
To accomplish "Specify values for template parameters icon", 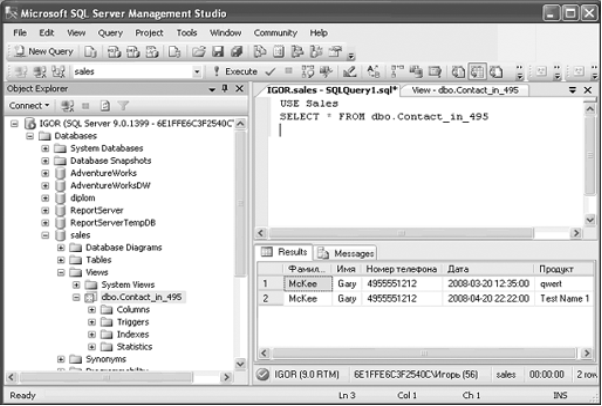I will coord(373,72).
